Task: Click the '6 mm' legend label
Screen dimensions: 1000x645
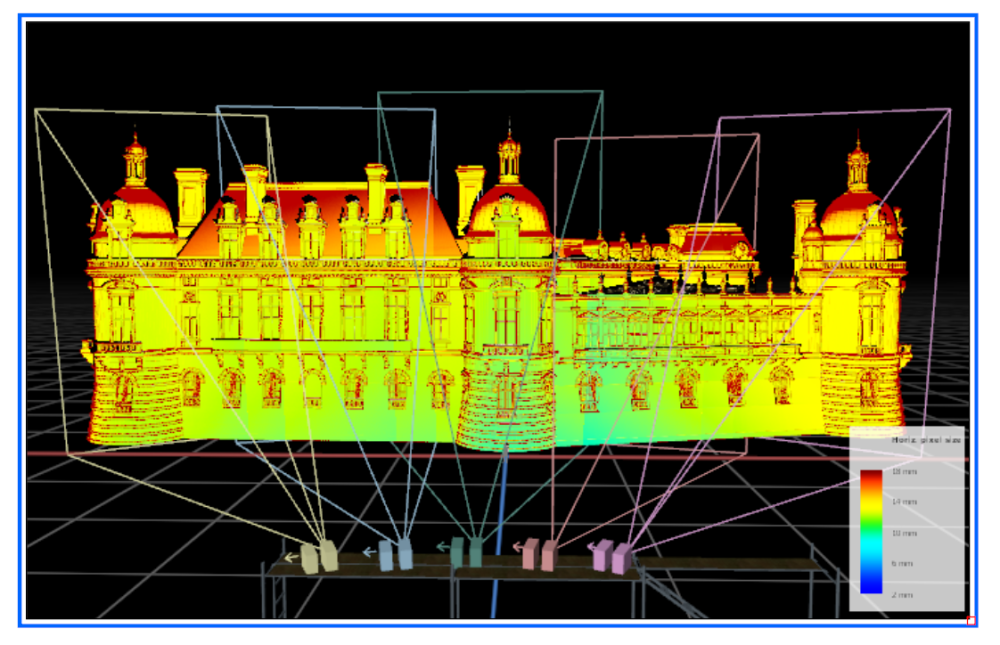Action: tap(902, 563)
